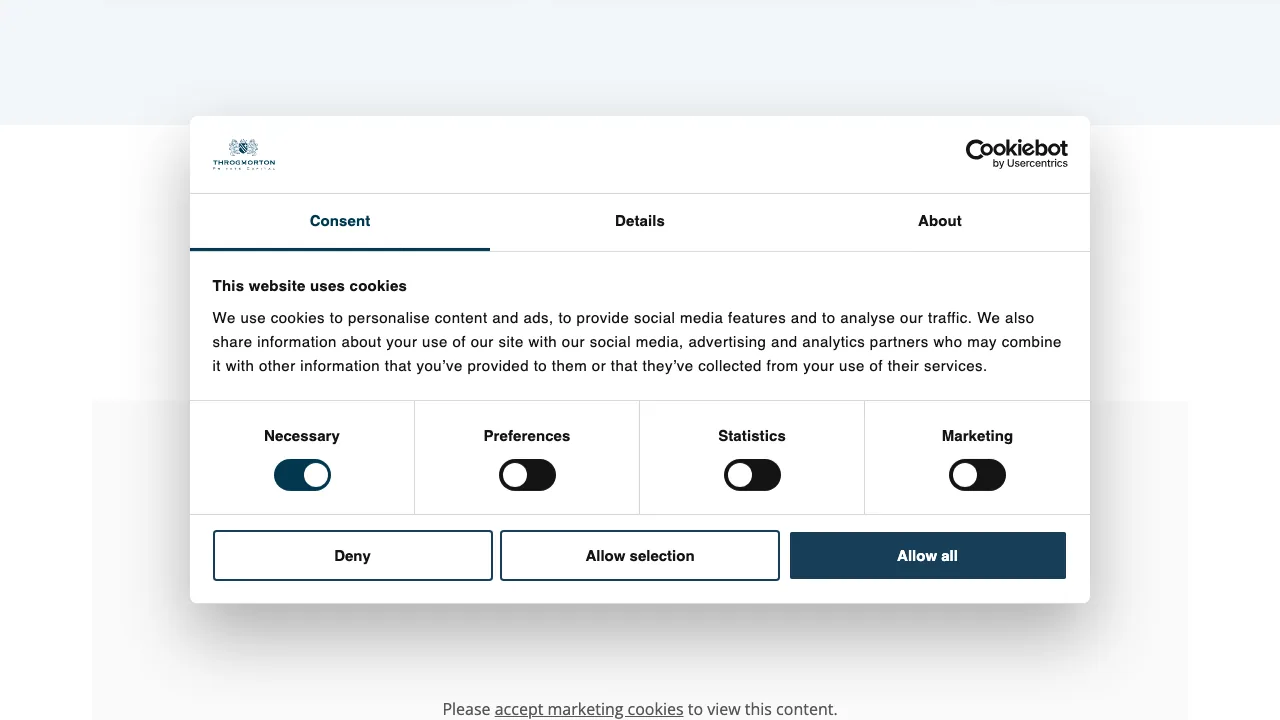
Task: Switch to the Details tab
Action: 639,221
